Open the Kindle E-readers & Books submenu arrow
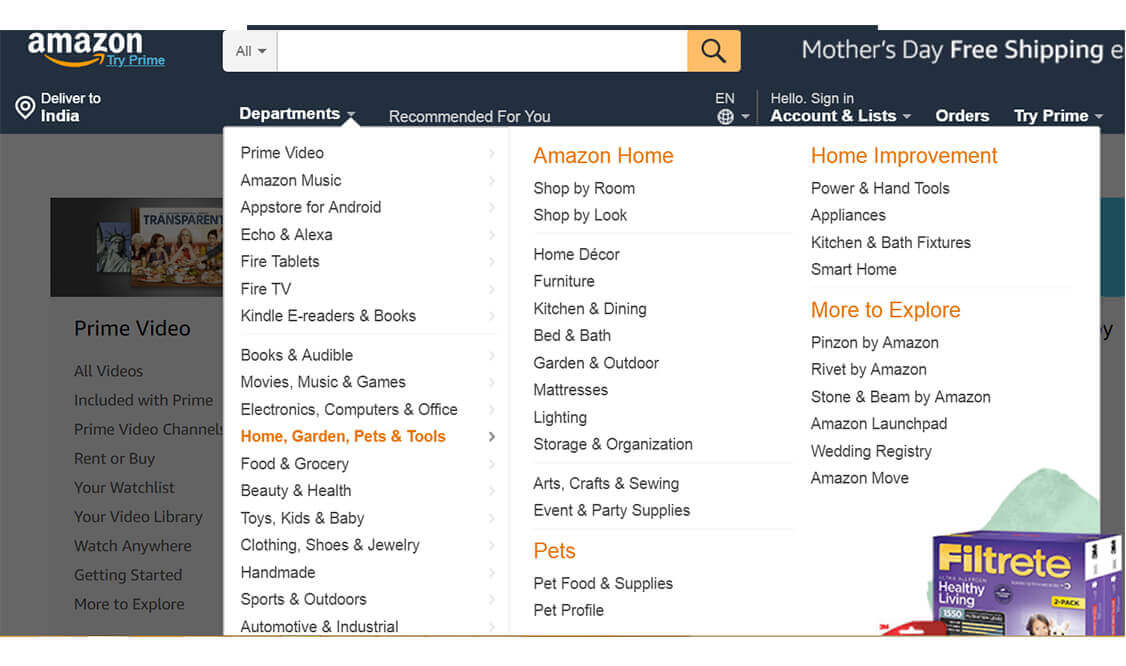Screen dimensions: 1126x666 [x=489, y=315]
